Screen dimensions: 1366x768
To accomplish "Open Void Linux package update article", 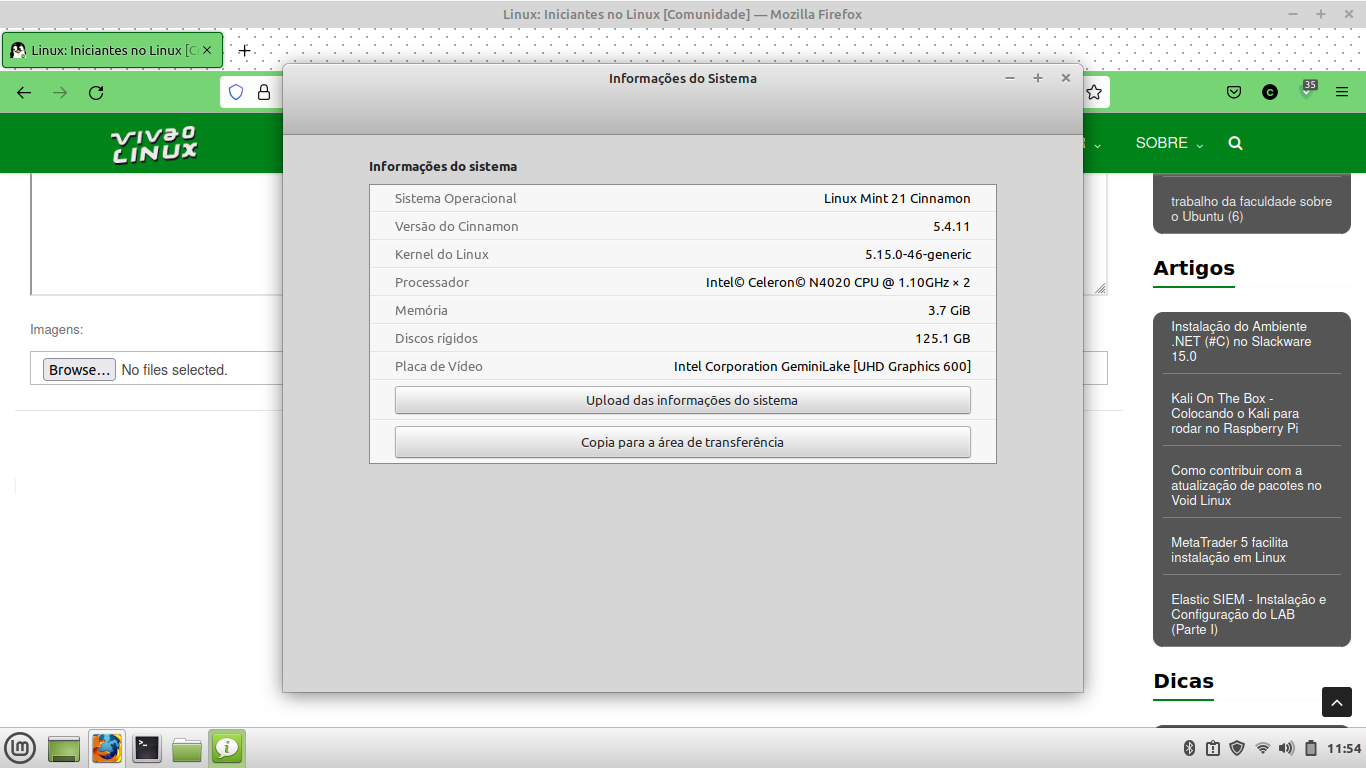I will 1246,485.
